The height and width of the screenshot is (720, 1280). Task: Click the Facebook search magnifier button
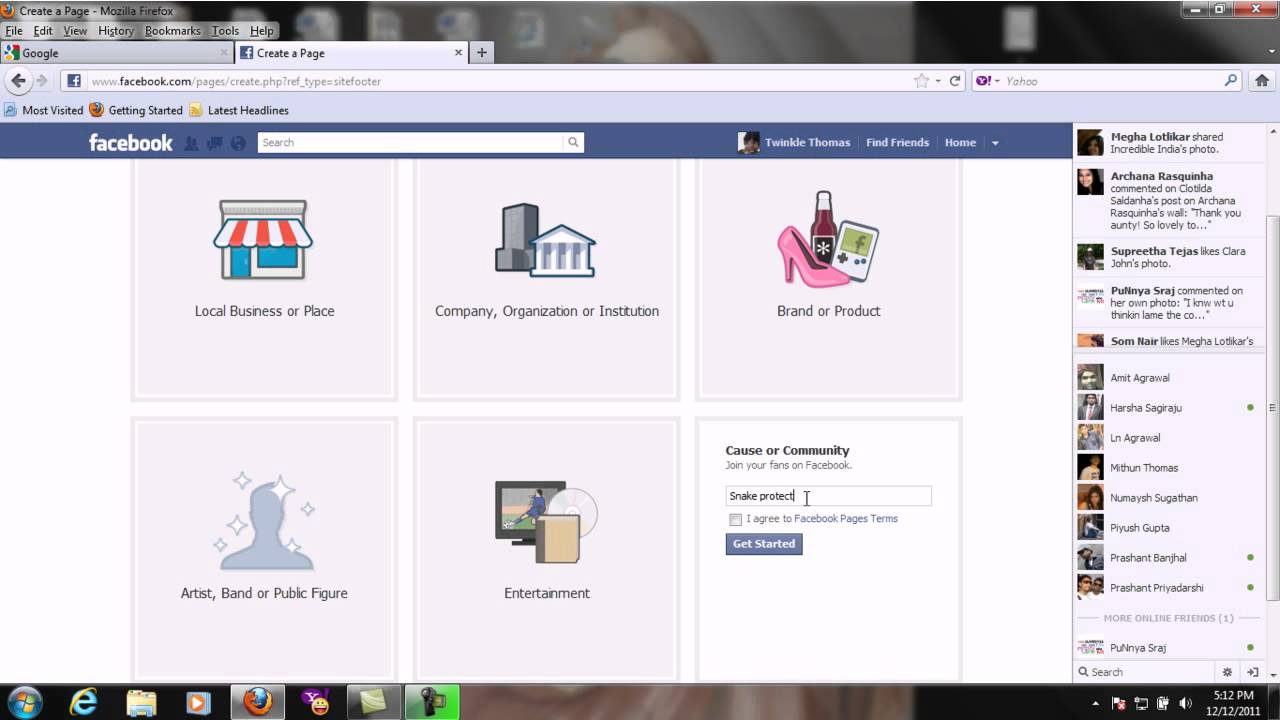(573, 142)
